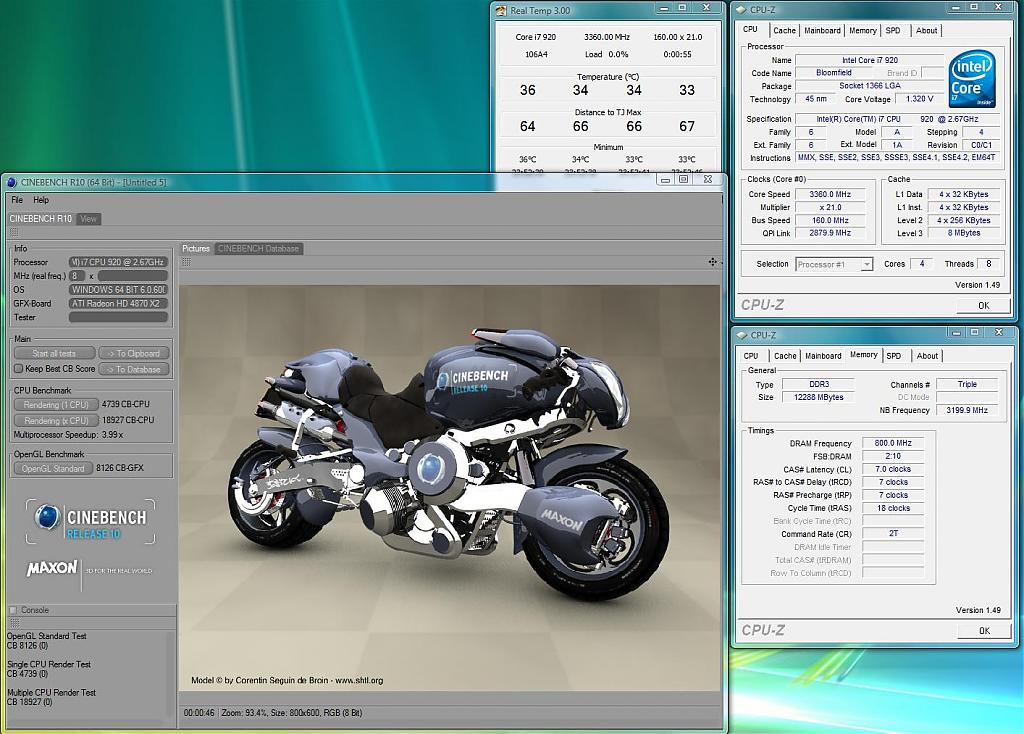The height and width of the screenshot is (734, 1024).
Task: Click the 8126 CB-GFX score value
Action: pos(120,468)
